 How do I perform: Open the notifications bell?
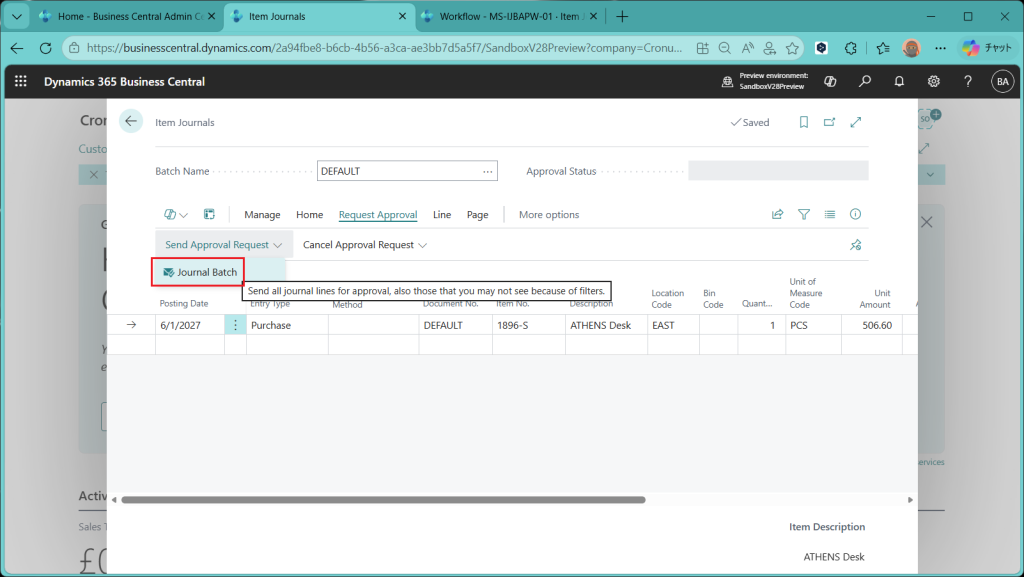(x=899, y=82)
